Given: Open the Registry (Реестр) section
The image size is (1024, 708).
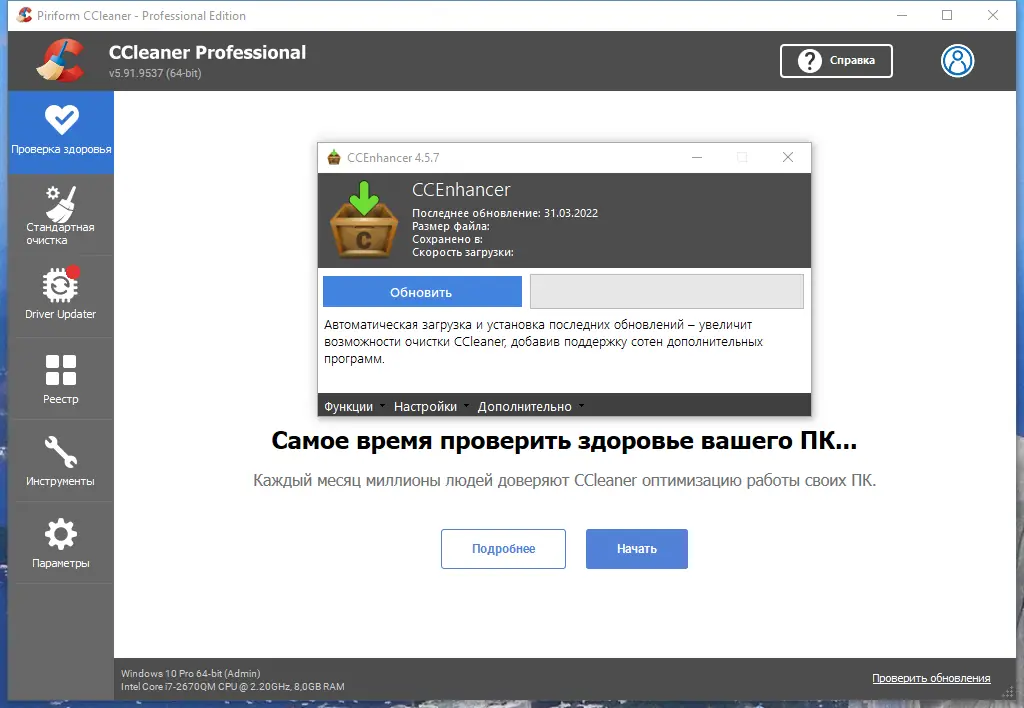Looking at the screenshot, I should tap(61, 379).
